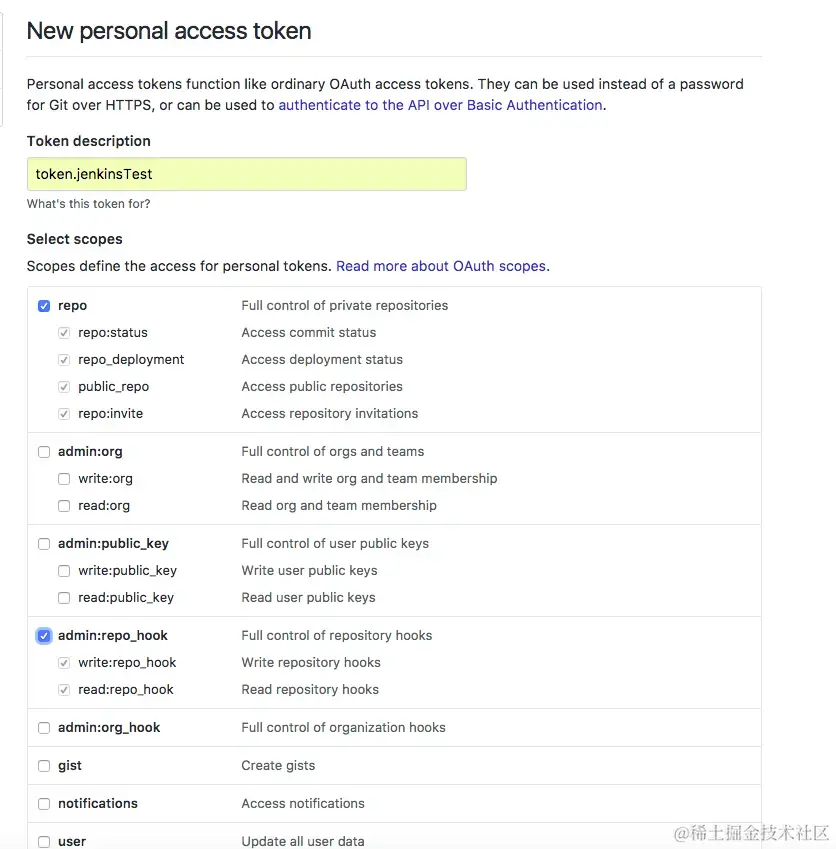This screenshot has height=849, width=836.
Task: Uncheck the write:repo_hook checkbox
Action: 64,662
